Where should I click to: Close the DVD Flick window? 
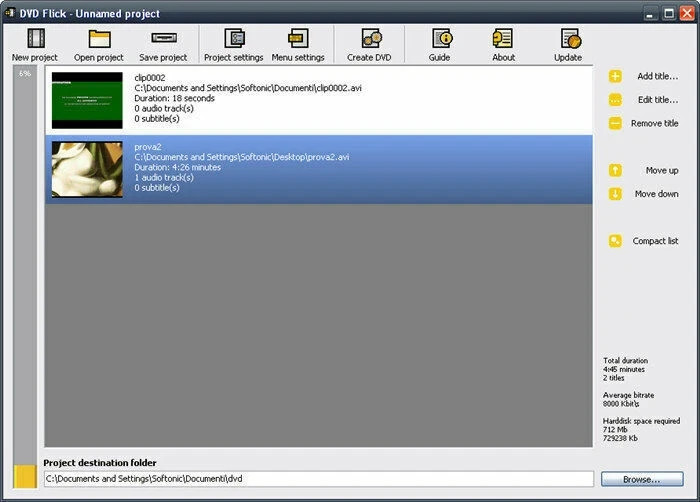tap(687, 13)
